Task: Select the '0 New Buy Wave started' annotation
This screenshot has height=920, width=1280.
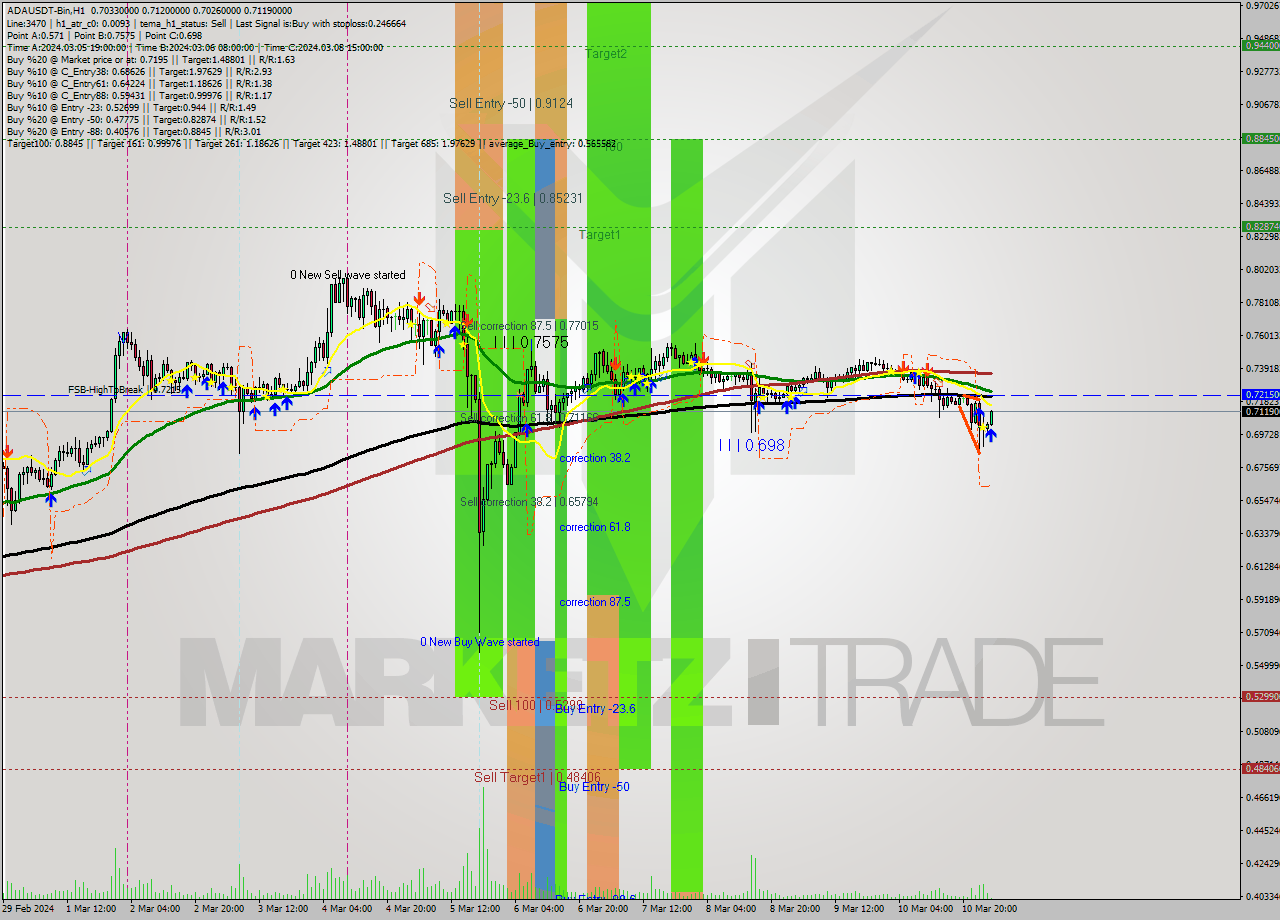Action: click(x=480, y=642)
